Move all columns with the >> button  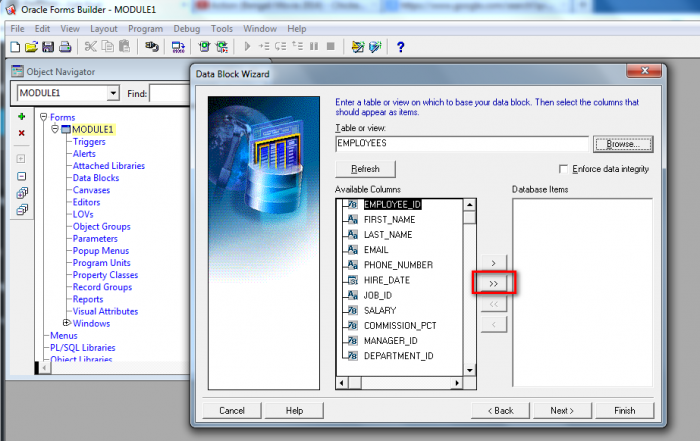coord(493,284)
